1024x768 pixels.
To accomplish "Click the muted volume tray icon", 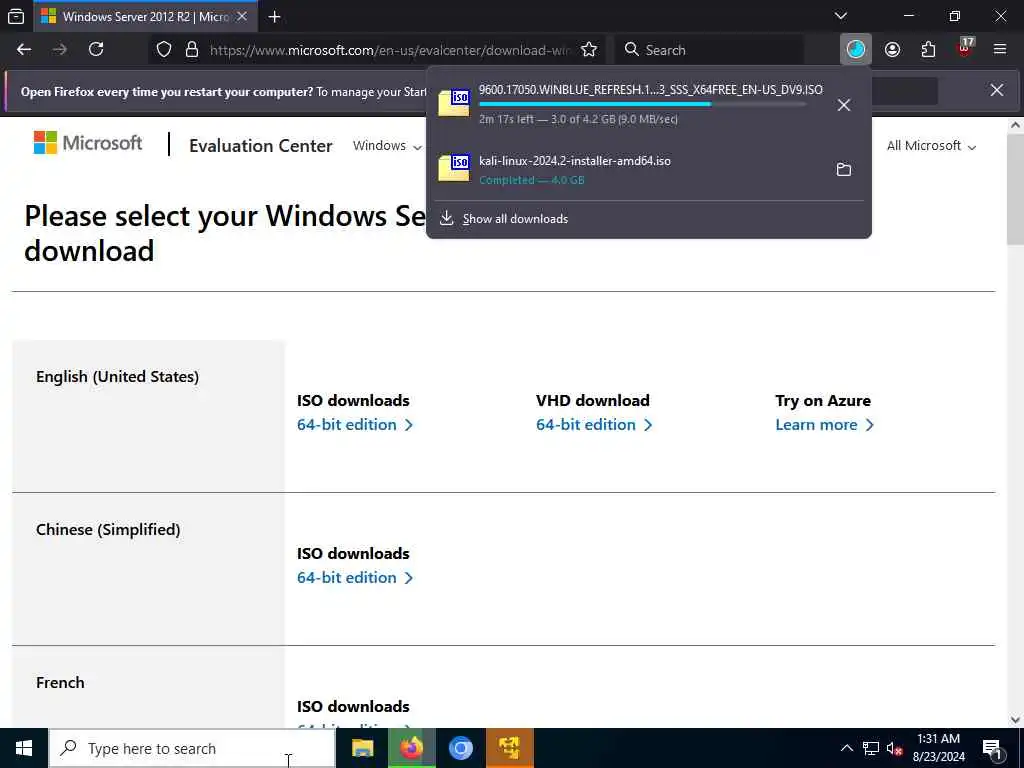I will (x=894, y=748).
